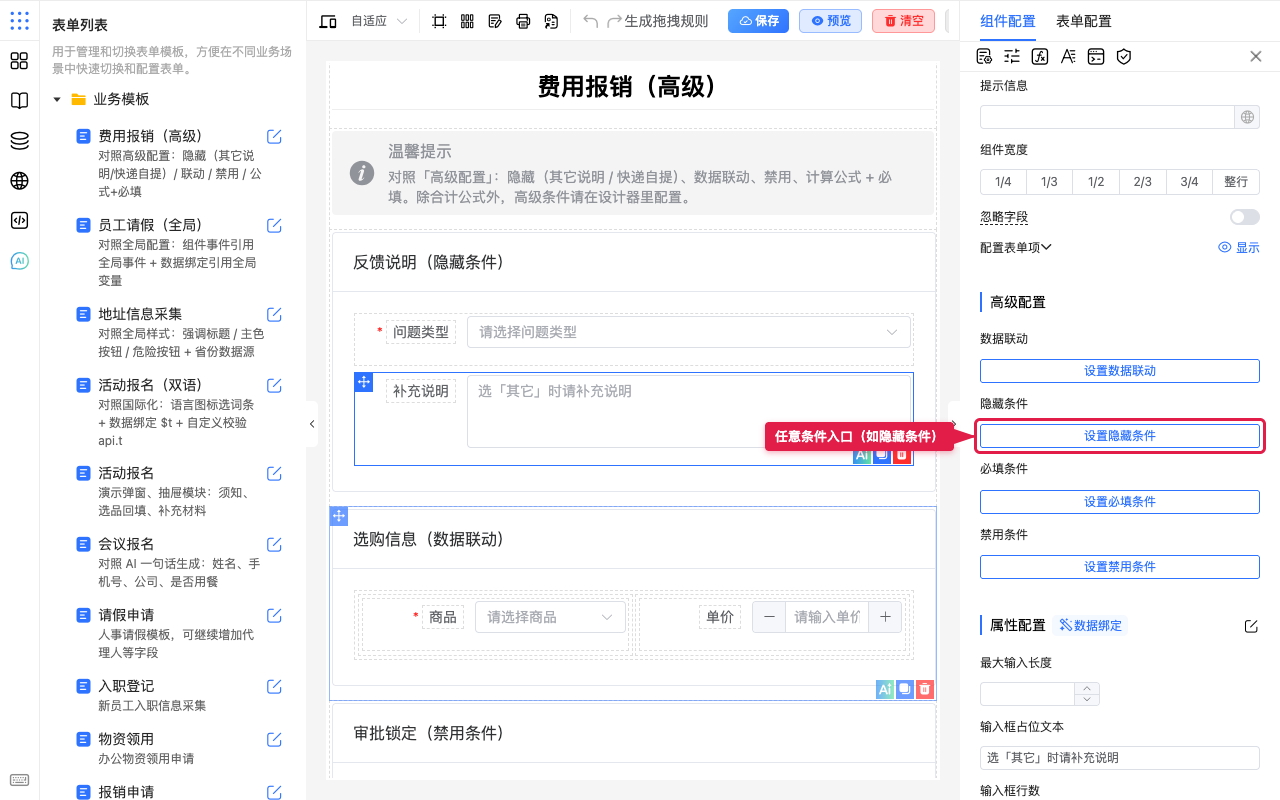1280x800 pixels.
Task: Open the code icon in left sidebar
Action: pos(19,221)
